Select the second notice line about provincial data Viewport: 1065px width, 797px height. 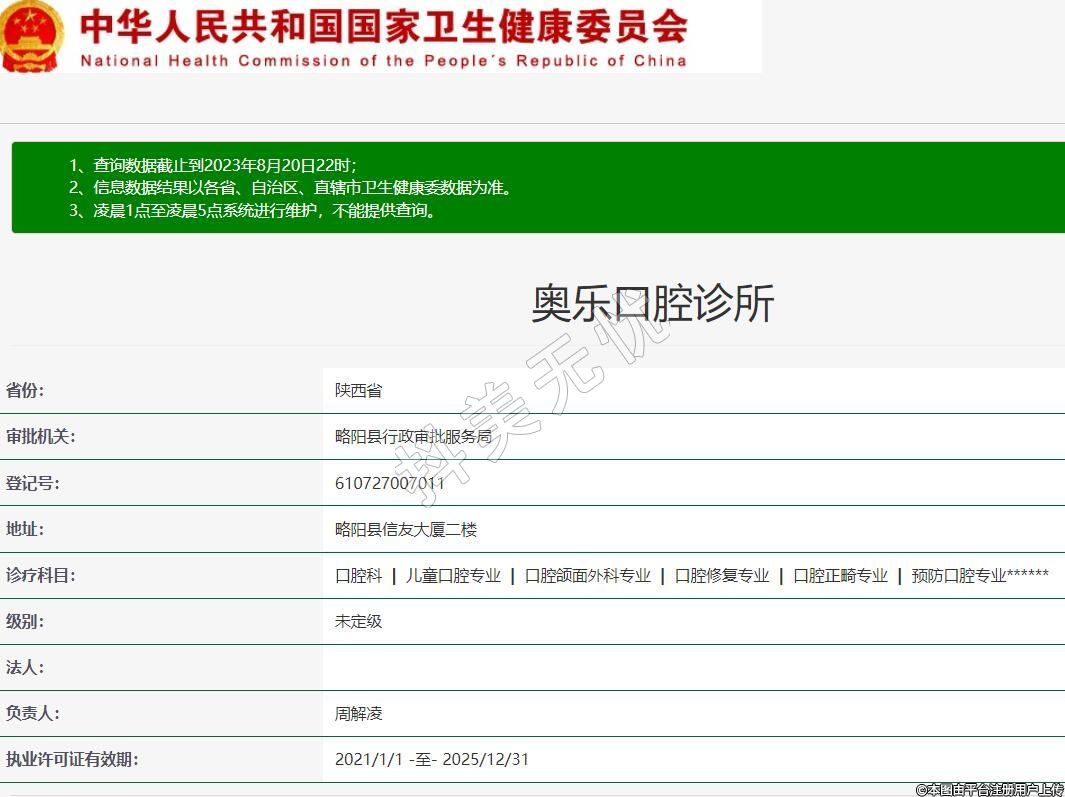coord(290,188)
